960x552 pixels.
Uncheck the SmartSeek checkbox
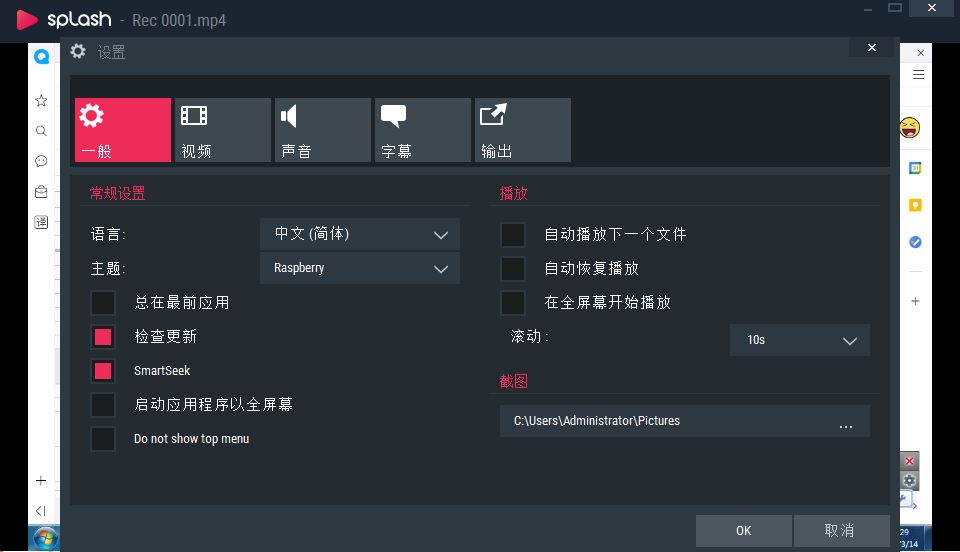click(103, 371)
